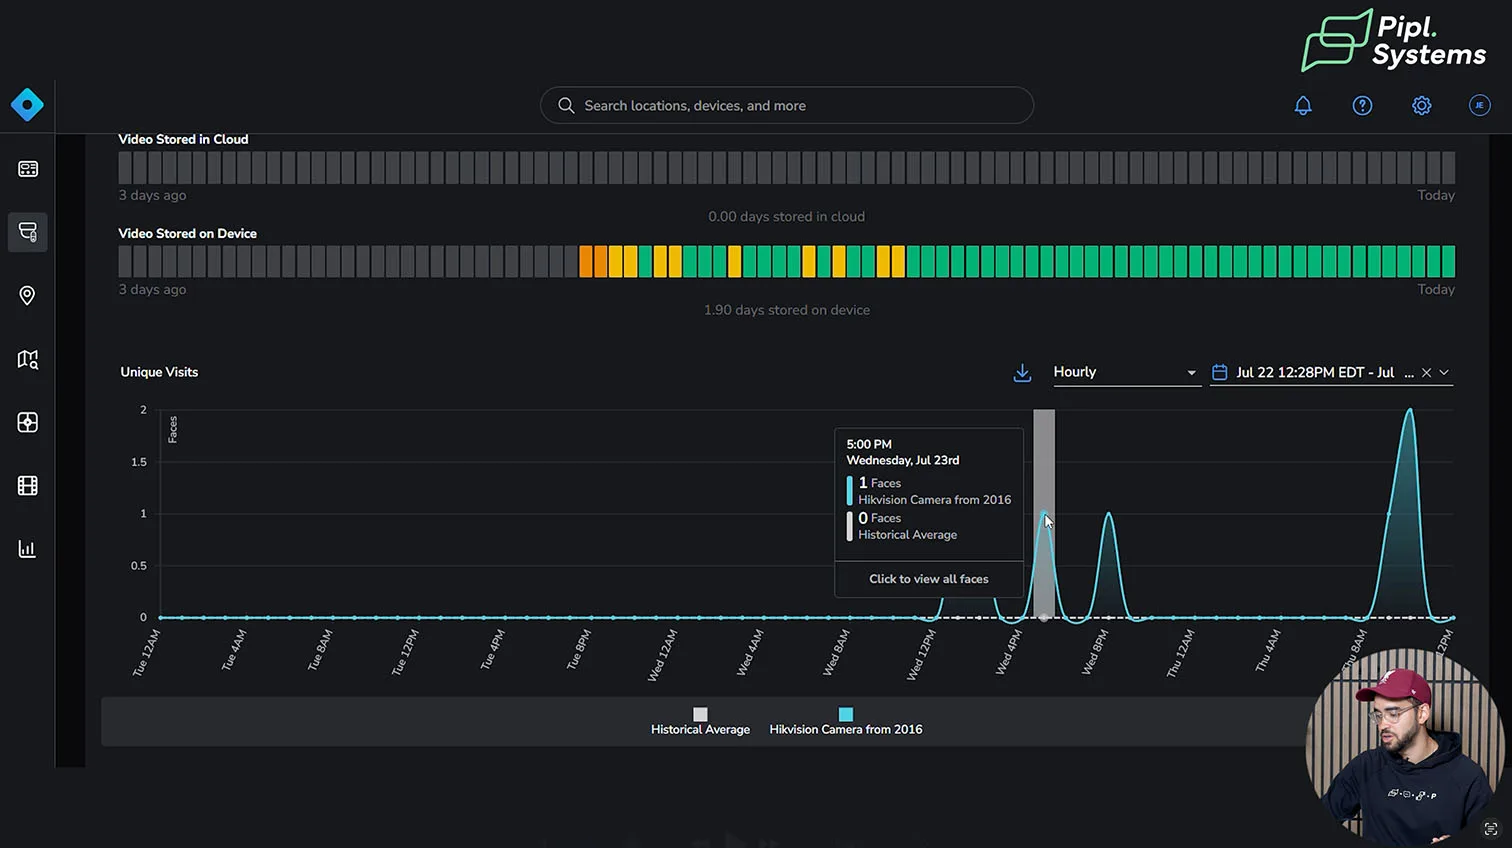Click the film strip video sidebar icon
The image size is (1512, 848).
pyautogui.click(x=28, y=486)
